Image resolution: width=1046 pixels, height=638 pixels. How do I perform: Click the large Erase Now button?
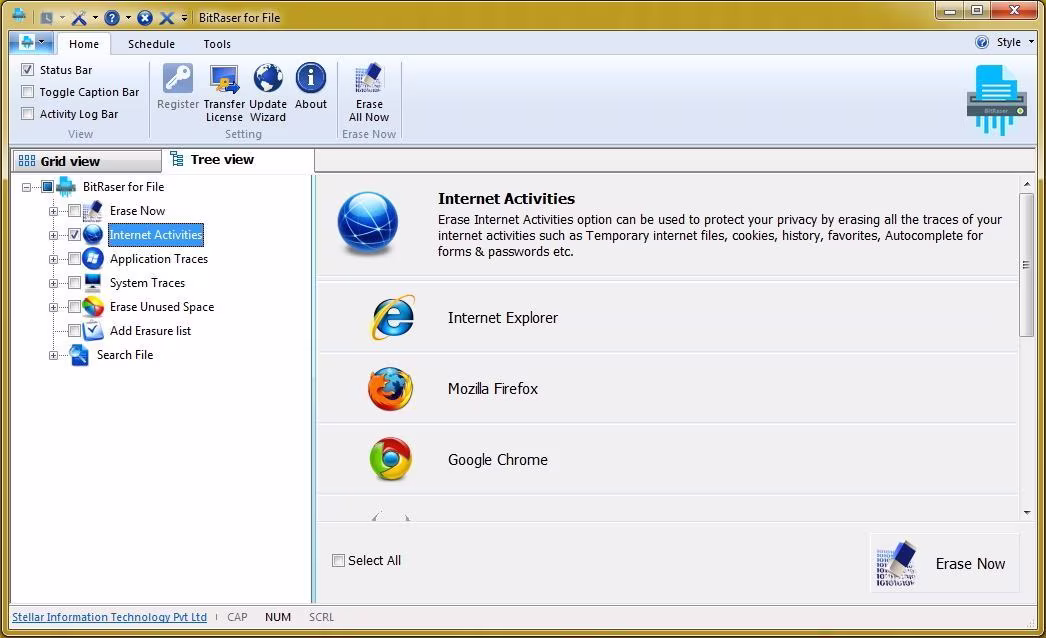(x=945, y=564)
